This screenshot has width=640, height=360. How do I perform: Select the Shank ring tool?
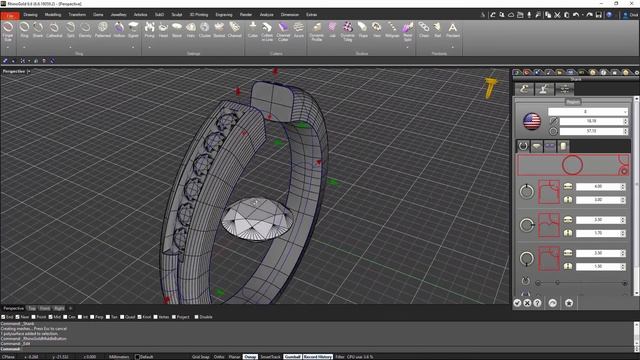click(x=38, y=30)
